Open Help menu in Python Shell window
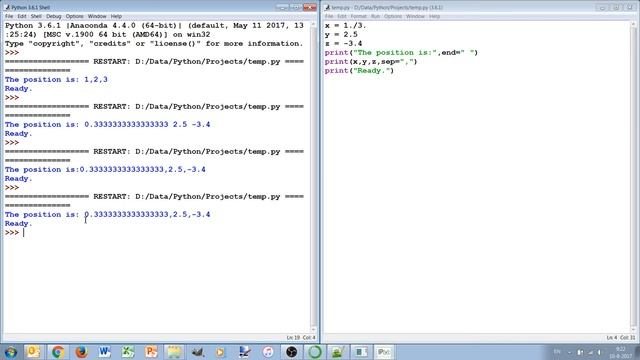This screenshot has height=360, width=640. click(116, 16)
